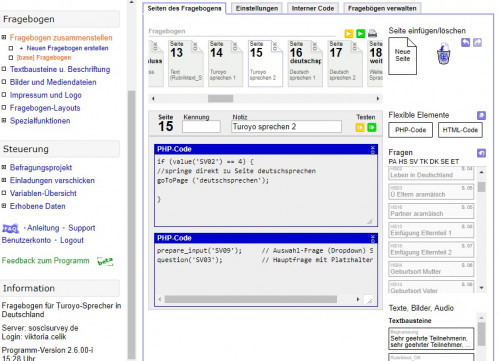Image resolution: width=500 pixels, height=361 pixels.
Task: Open Textbausteine u. Beschriftung
Action: pyautogui.click(x=60, y=69)
